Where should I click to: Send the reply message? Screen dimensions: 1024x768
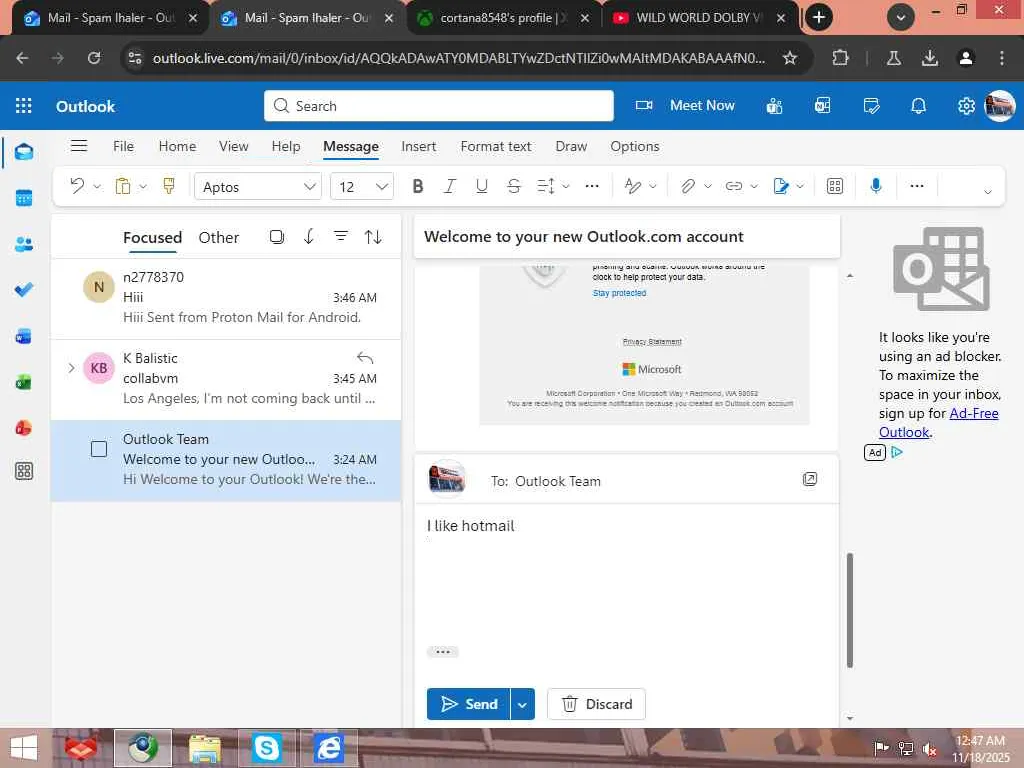[468, 704]
